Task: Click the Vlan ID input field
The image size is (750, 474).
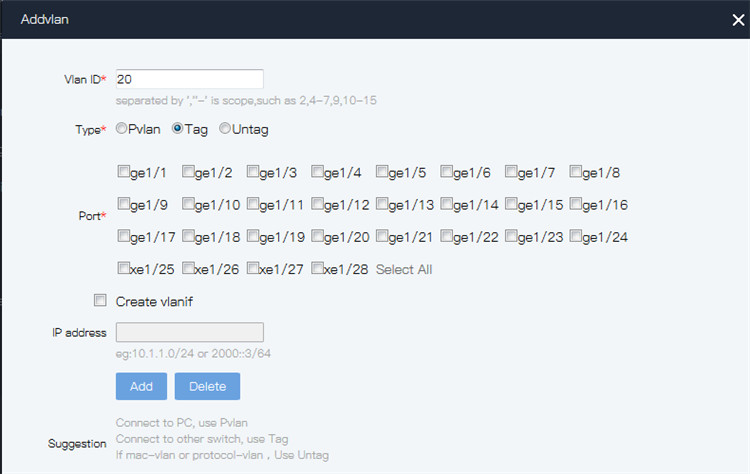Action: point(189,79)
